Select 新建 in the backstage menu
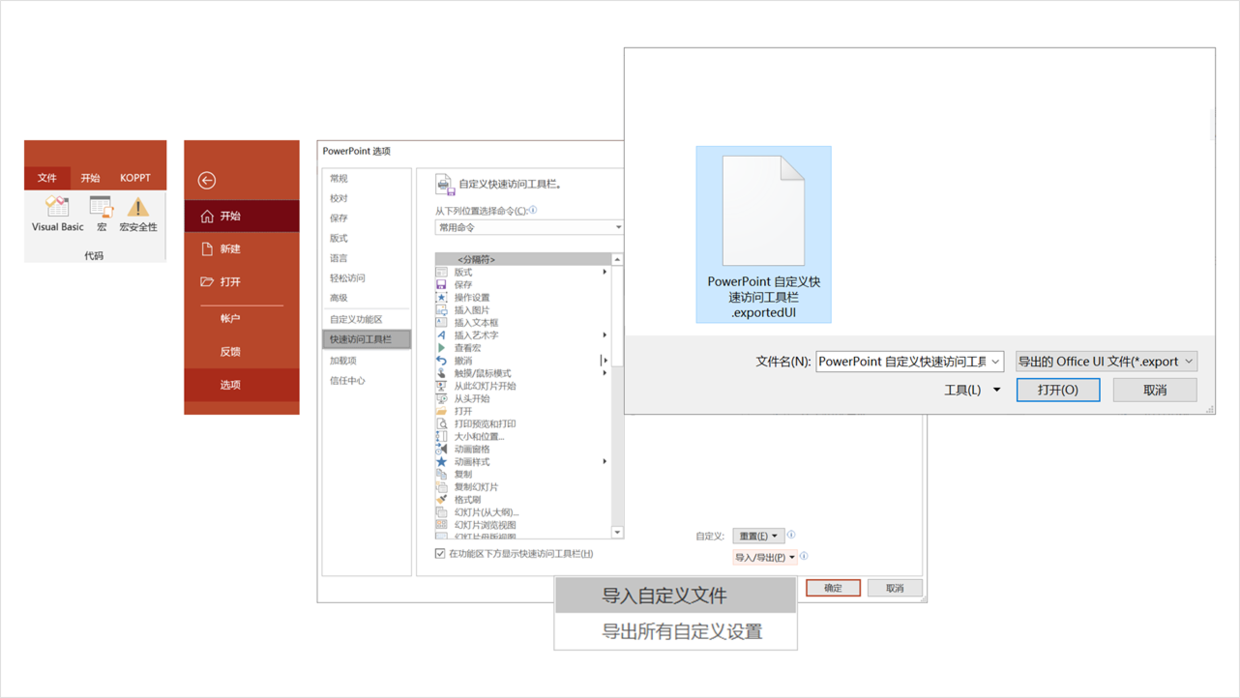Screen dimensions: 1240x698 (x=241, y=249)
